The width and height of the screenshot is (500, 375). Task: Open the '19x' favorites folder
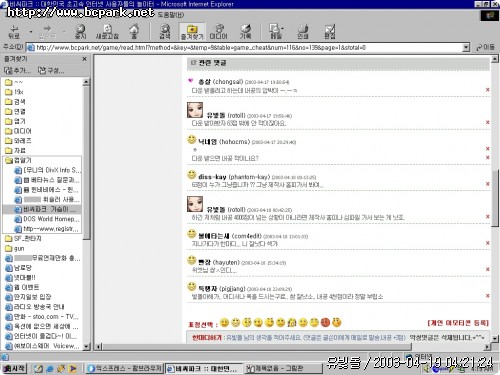coord(14,92)
